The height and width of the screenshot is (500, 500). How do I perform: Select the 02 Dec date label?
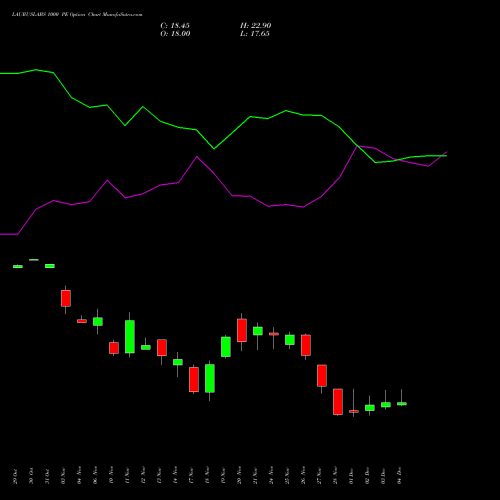(367, 476)
